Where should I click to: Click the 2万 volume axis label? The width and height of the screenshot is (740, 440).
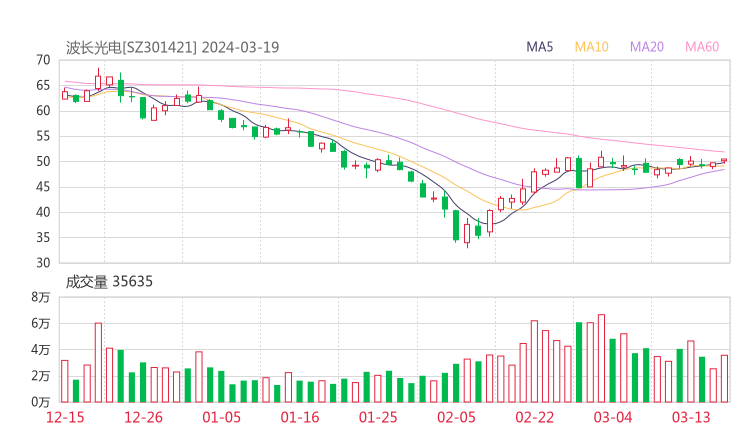41,376
